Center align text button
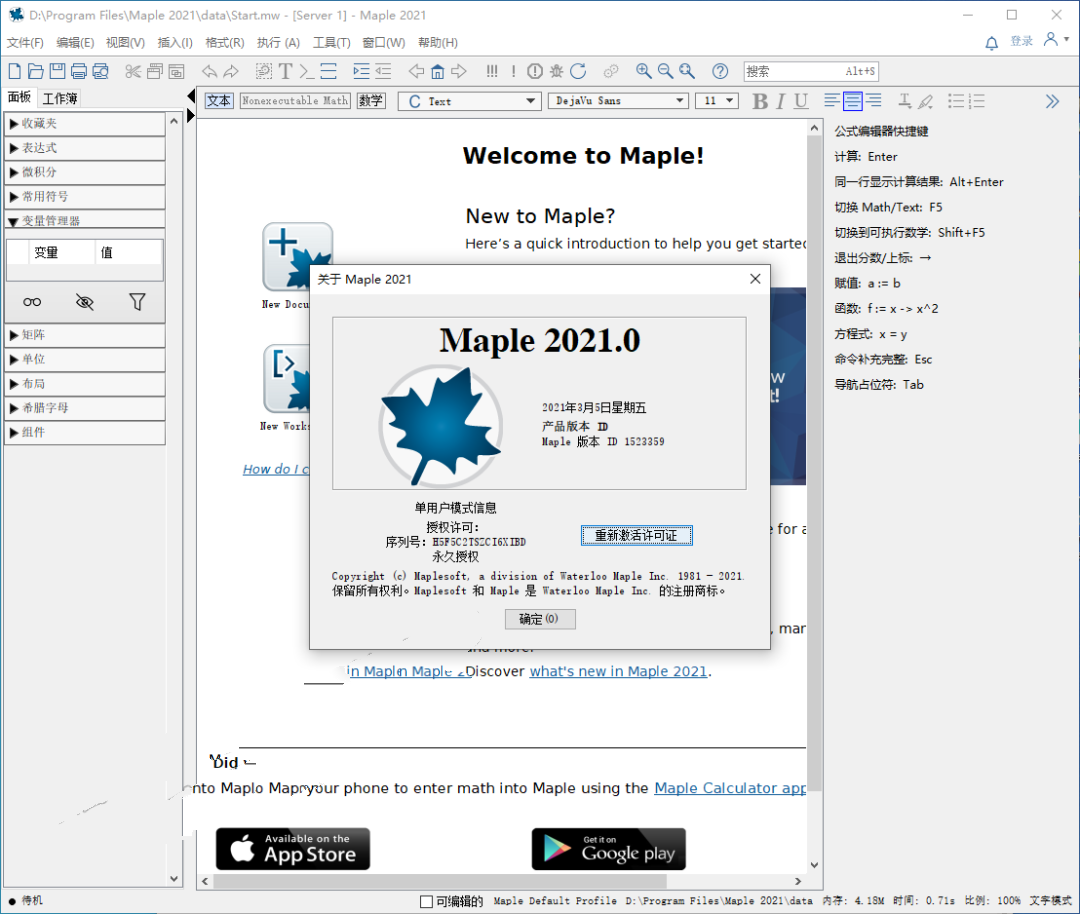 tap(853, 101)
